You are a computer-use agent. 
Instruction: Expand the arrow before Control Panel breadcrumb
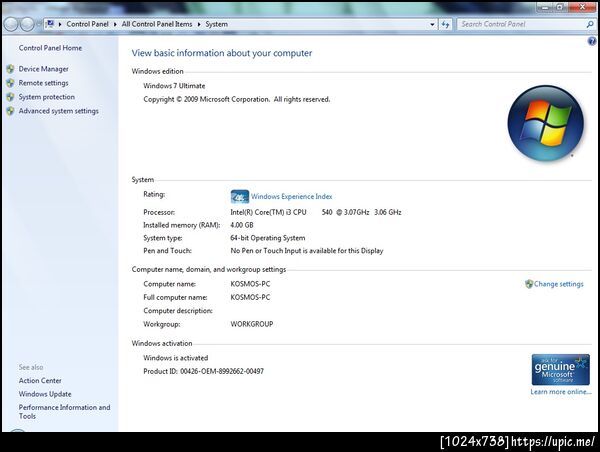click(x=60, y=24)
